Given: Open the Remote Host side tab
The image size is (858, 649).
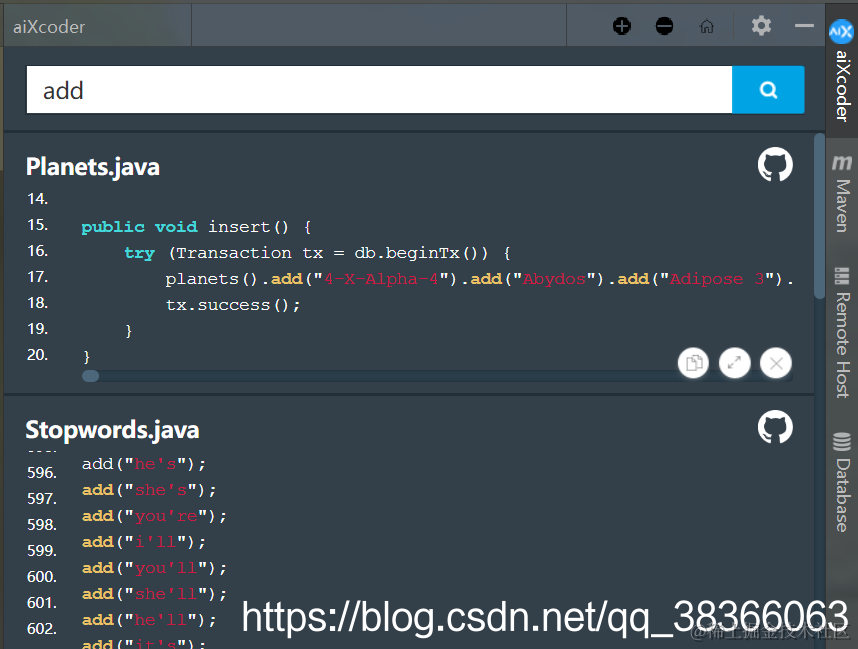Looking at the screenshot, I should 842,332.
